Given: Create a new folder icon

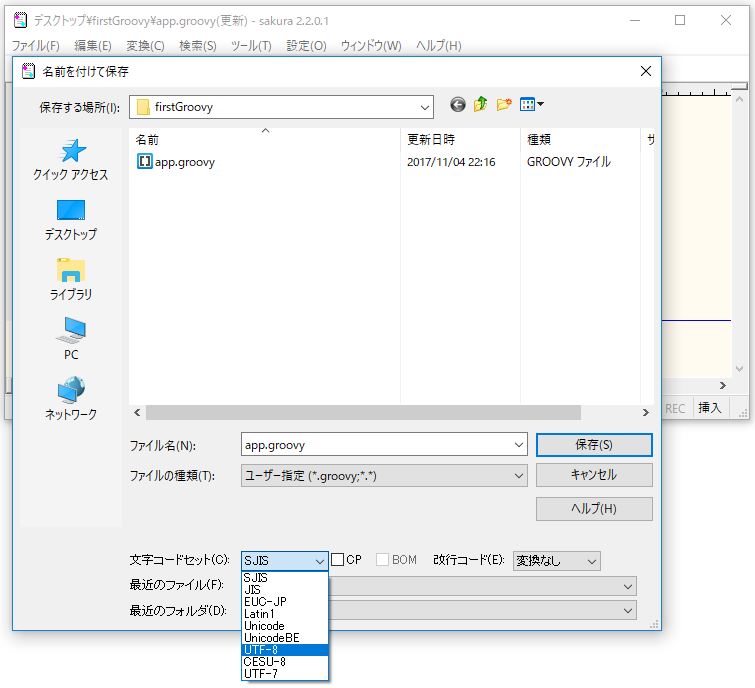Looking at the screenshot, I should (x=504, y=104).
